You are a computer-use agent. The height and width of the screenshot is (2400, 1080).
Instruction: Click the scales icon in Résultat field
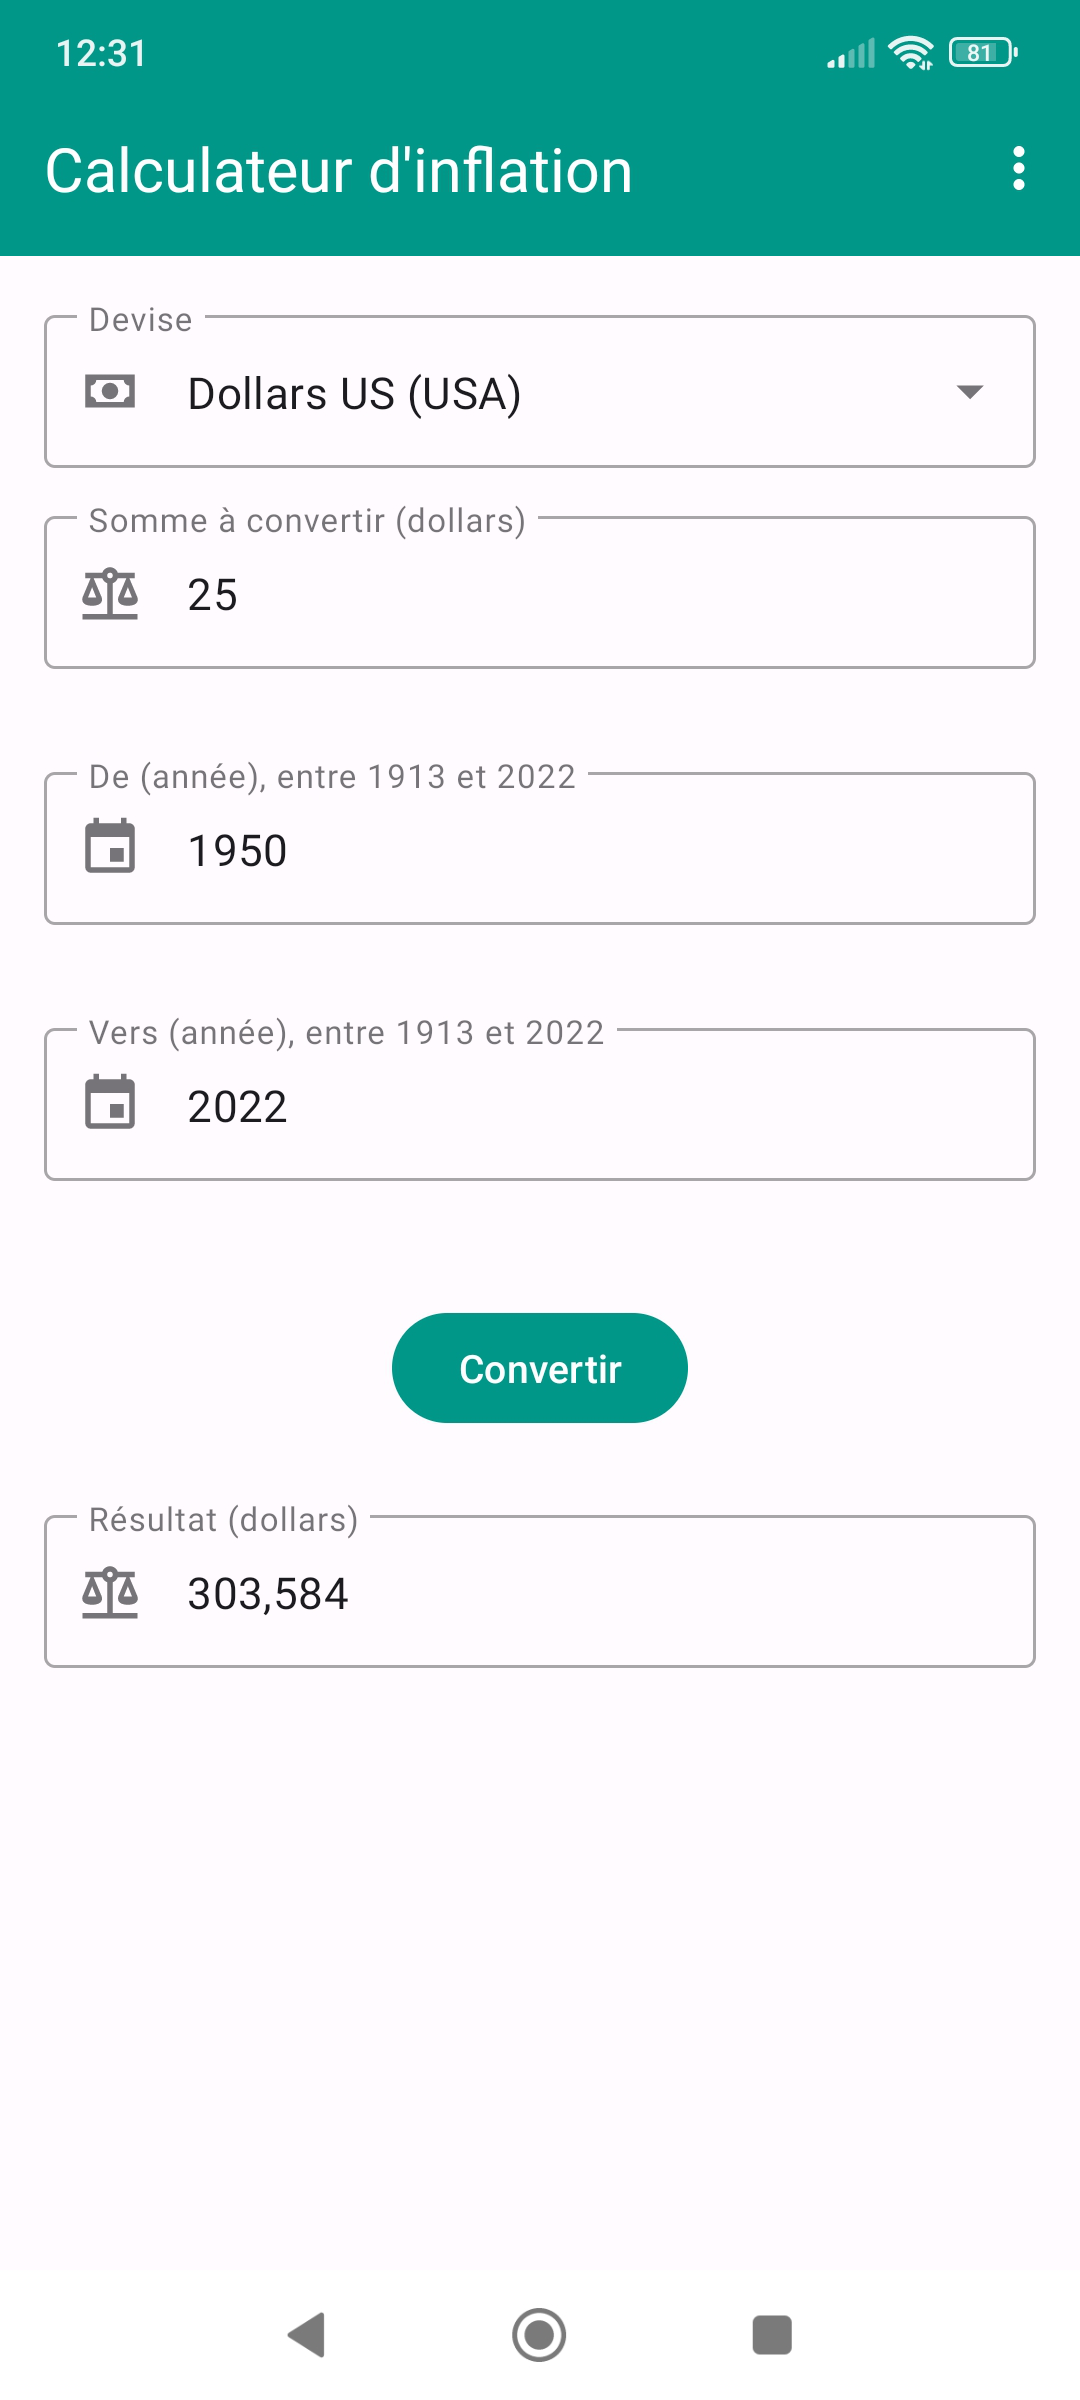tap(110, 1592)
